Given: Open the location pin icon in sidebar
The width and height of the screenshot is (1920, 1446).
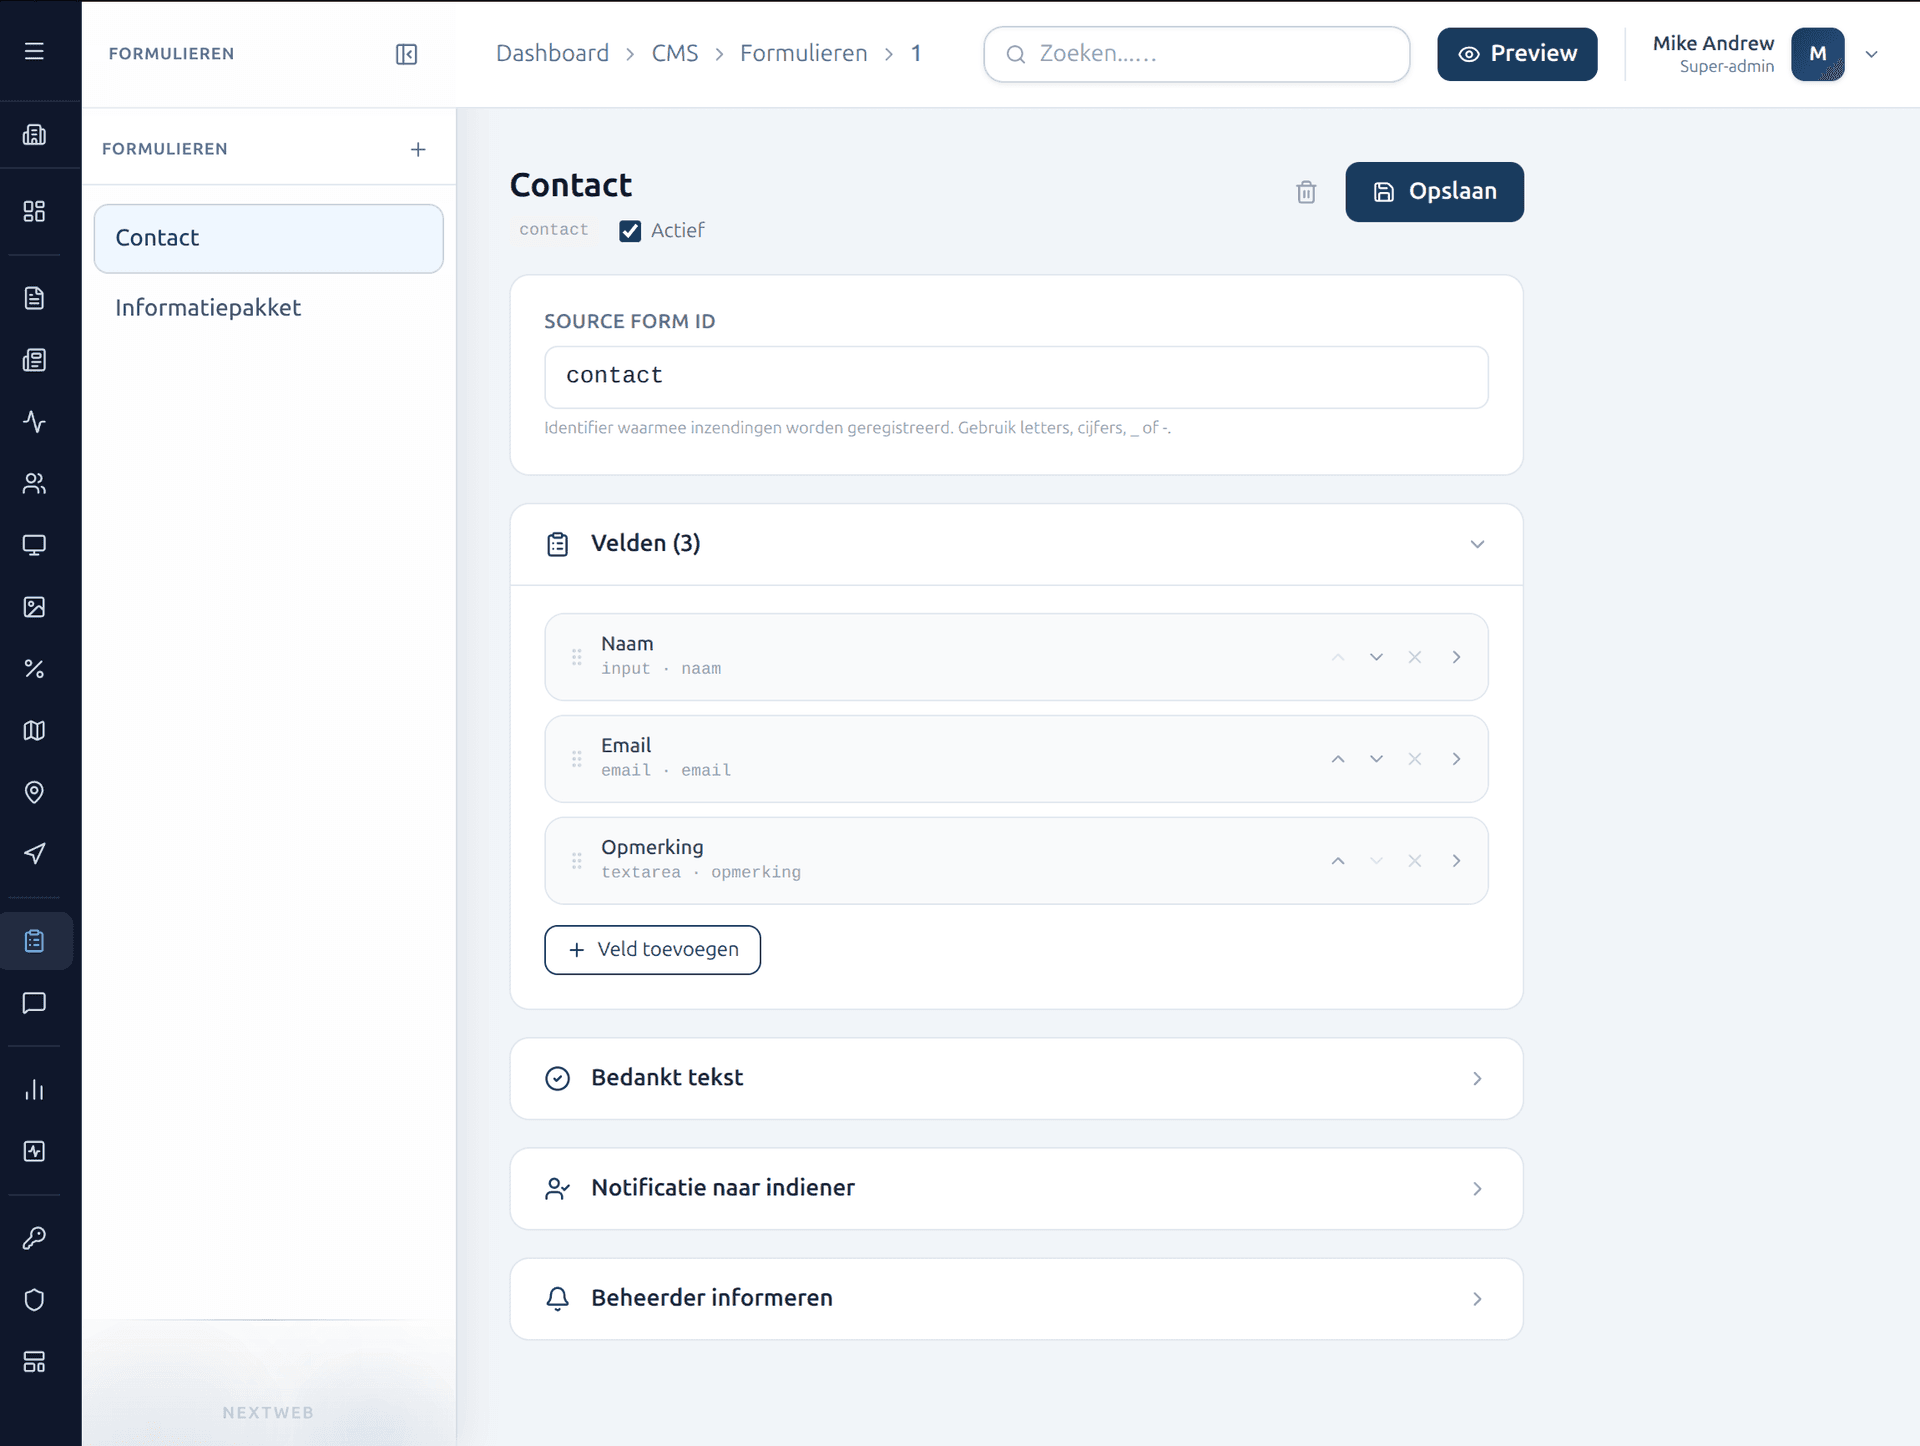Looking at the screenshot, I should click(34, 792).
